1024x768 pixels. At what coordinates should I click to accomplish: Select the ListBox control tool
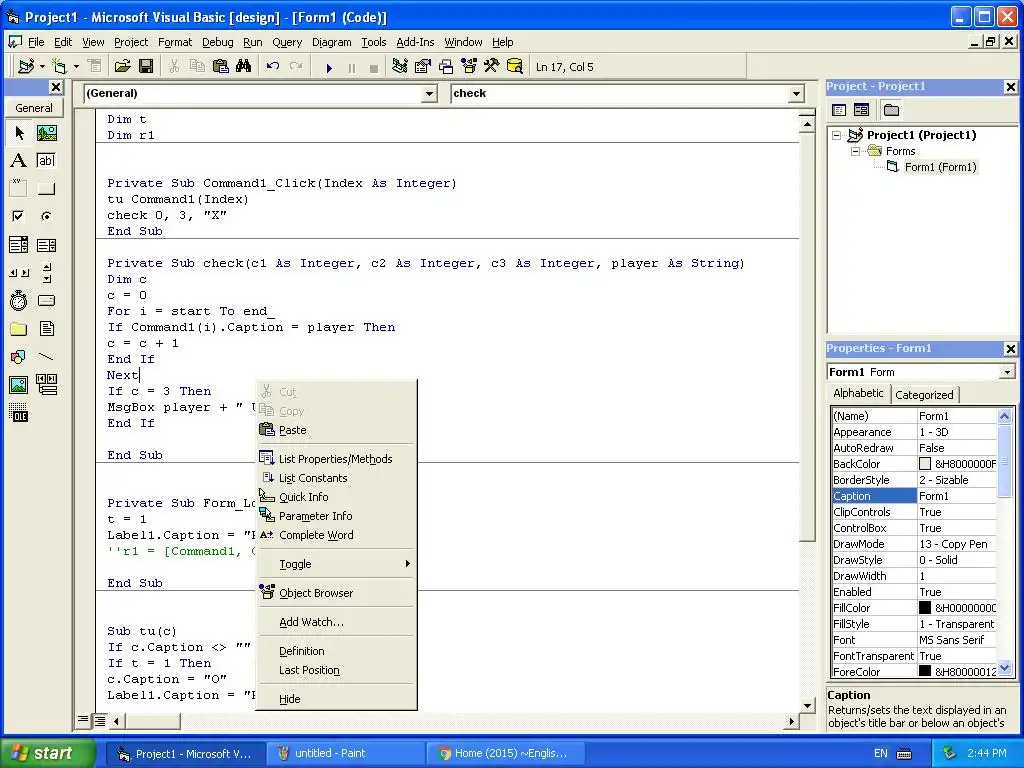coord(46,245)
